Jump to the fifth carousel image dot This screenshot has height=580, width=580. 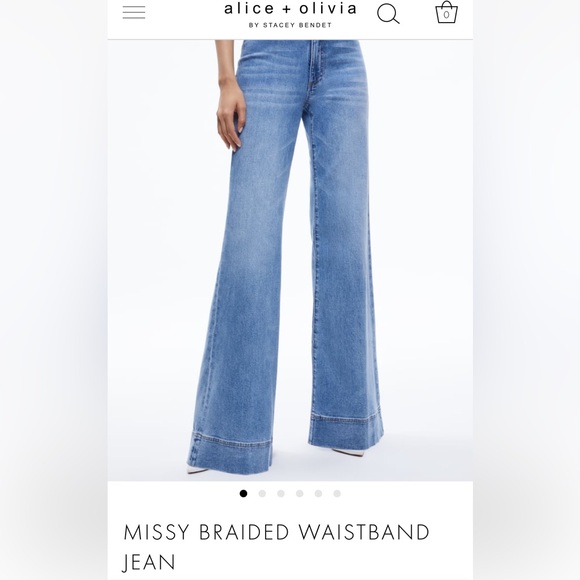[318, 493]
